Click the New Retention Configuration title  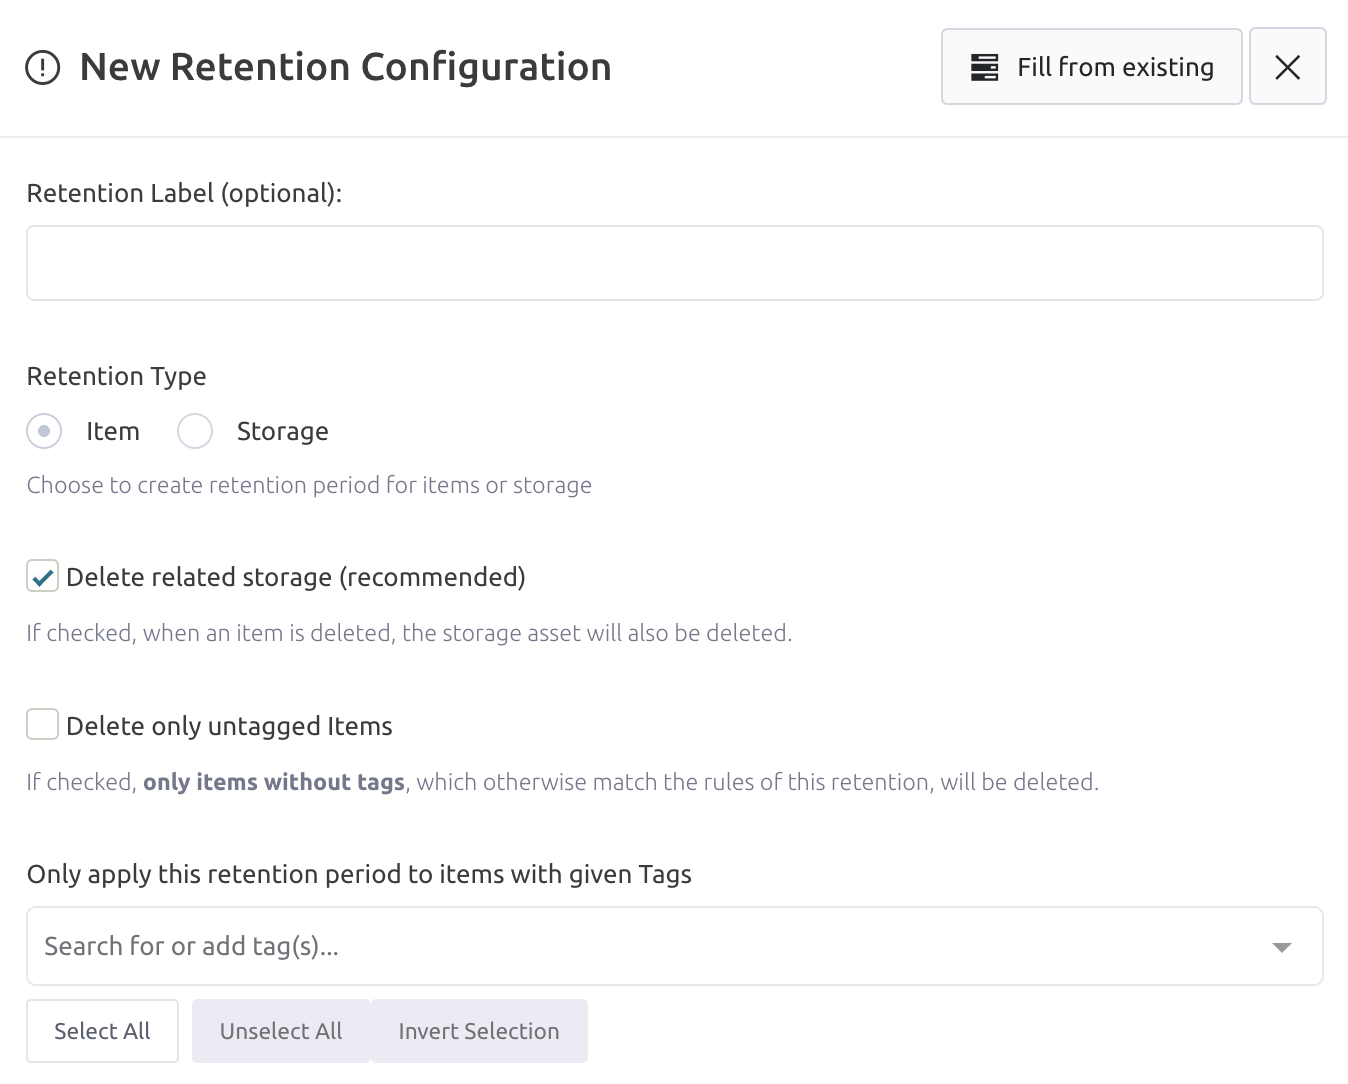[x=345, y=67]
